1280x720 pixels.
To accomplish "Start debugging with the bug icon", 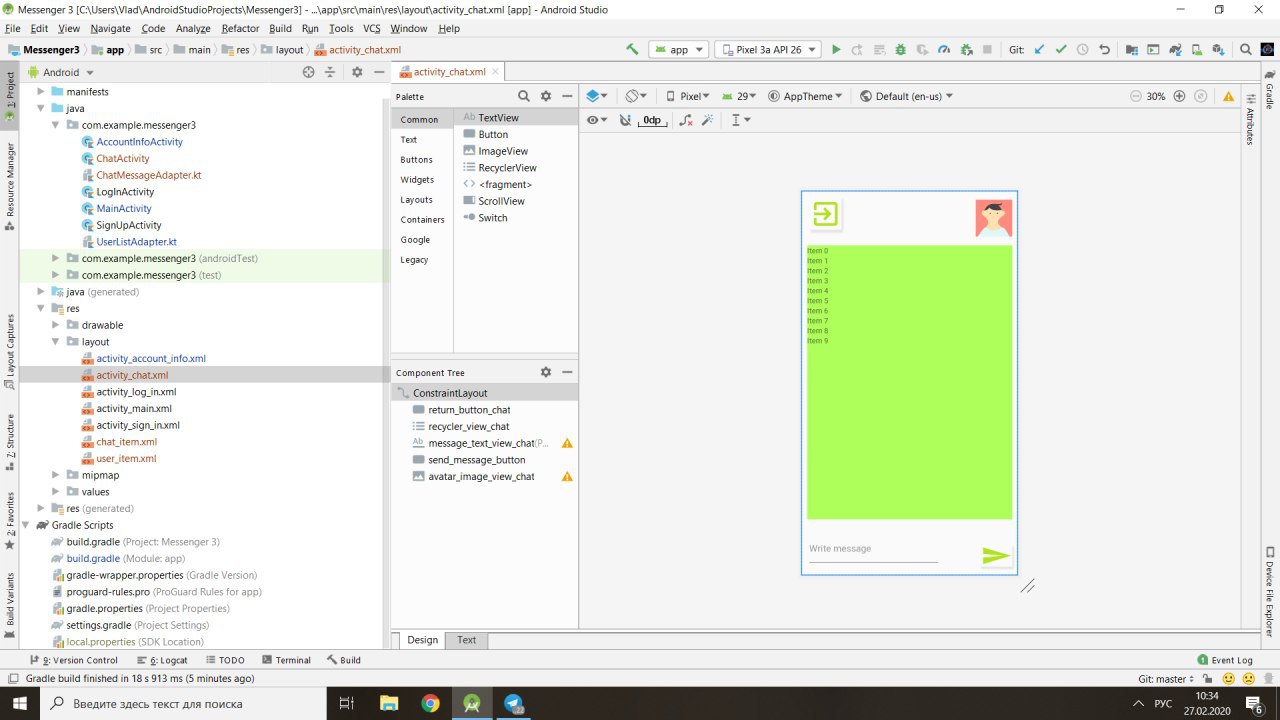I will tap(900, 49).
